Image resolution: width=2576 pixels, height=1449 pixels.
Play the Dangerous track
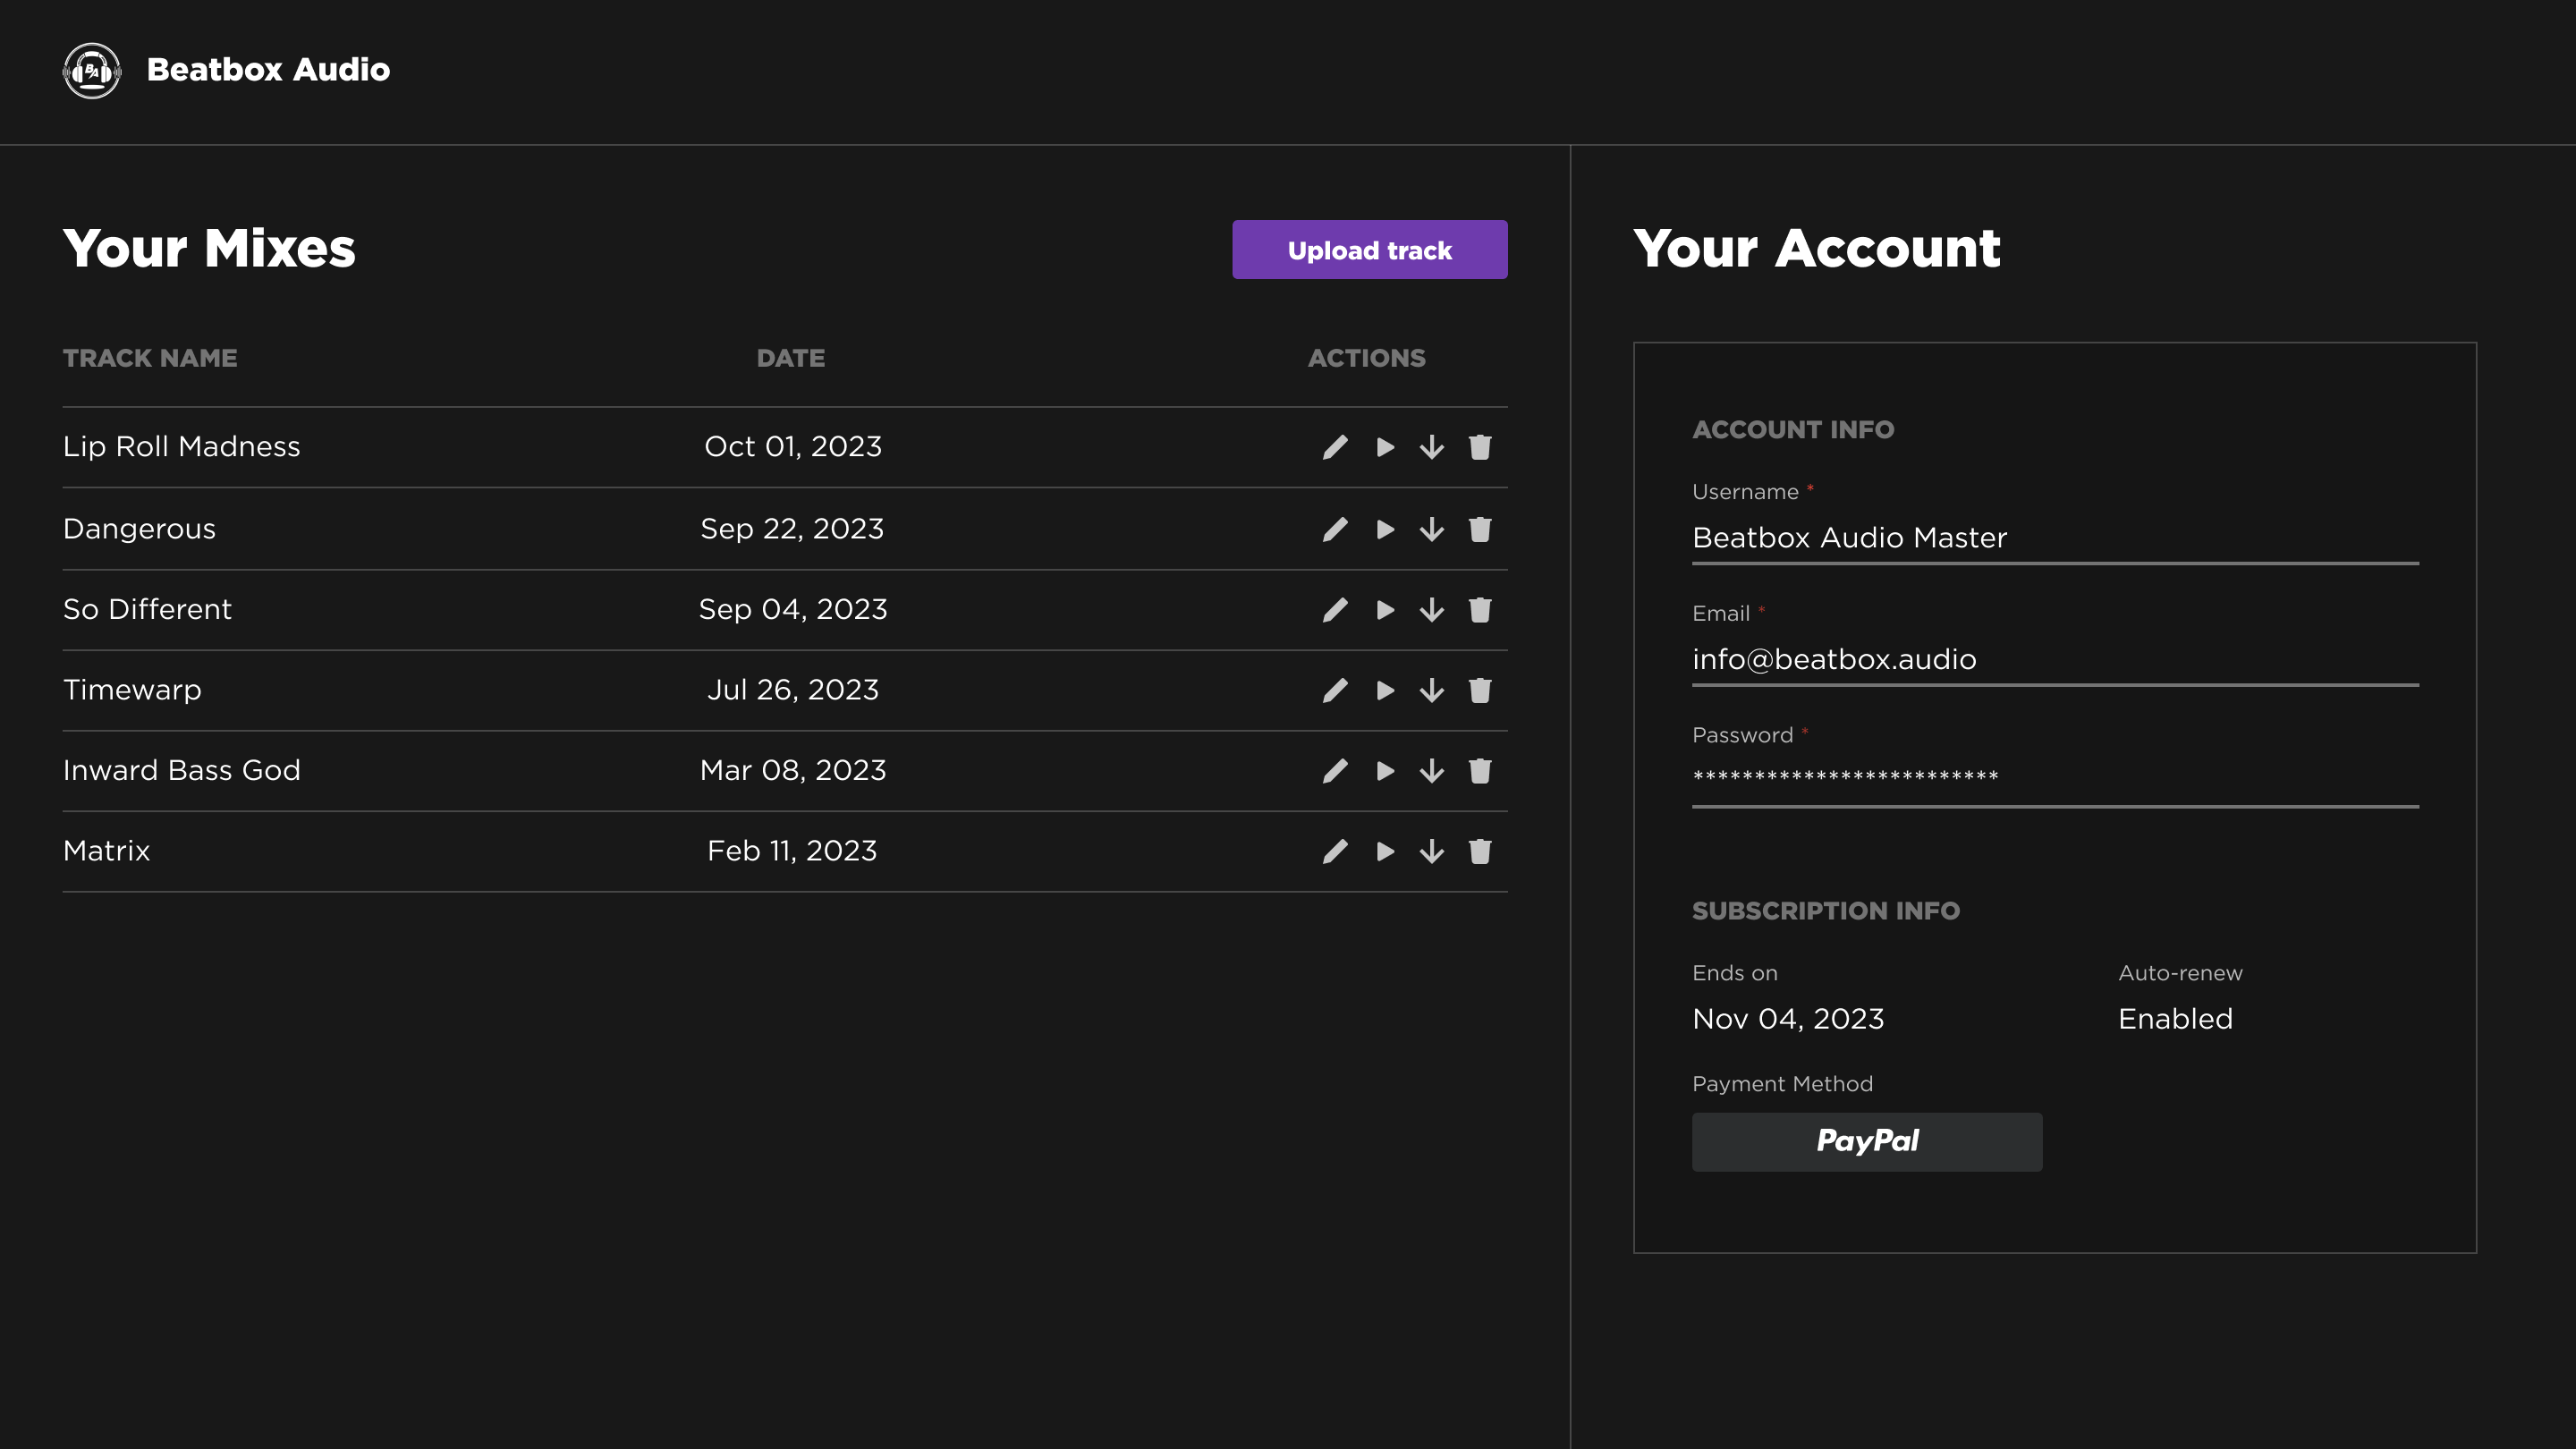[1385, 529]
